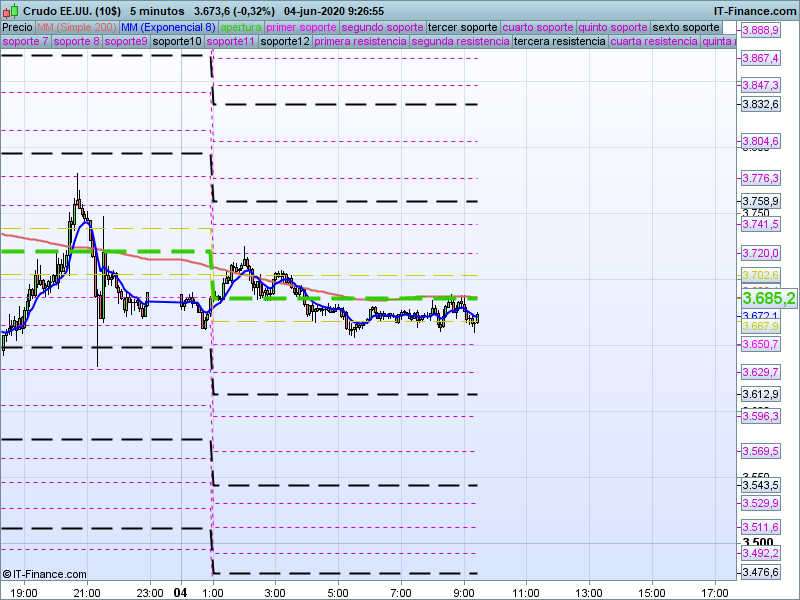The height and width of the screenshot is (600, 800).
Task: Click the yellow 3.702,6 price tag
Action: [760, 275]
